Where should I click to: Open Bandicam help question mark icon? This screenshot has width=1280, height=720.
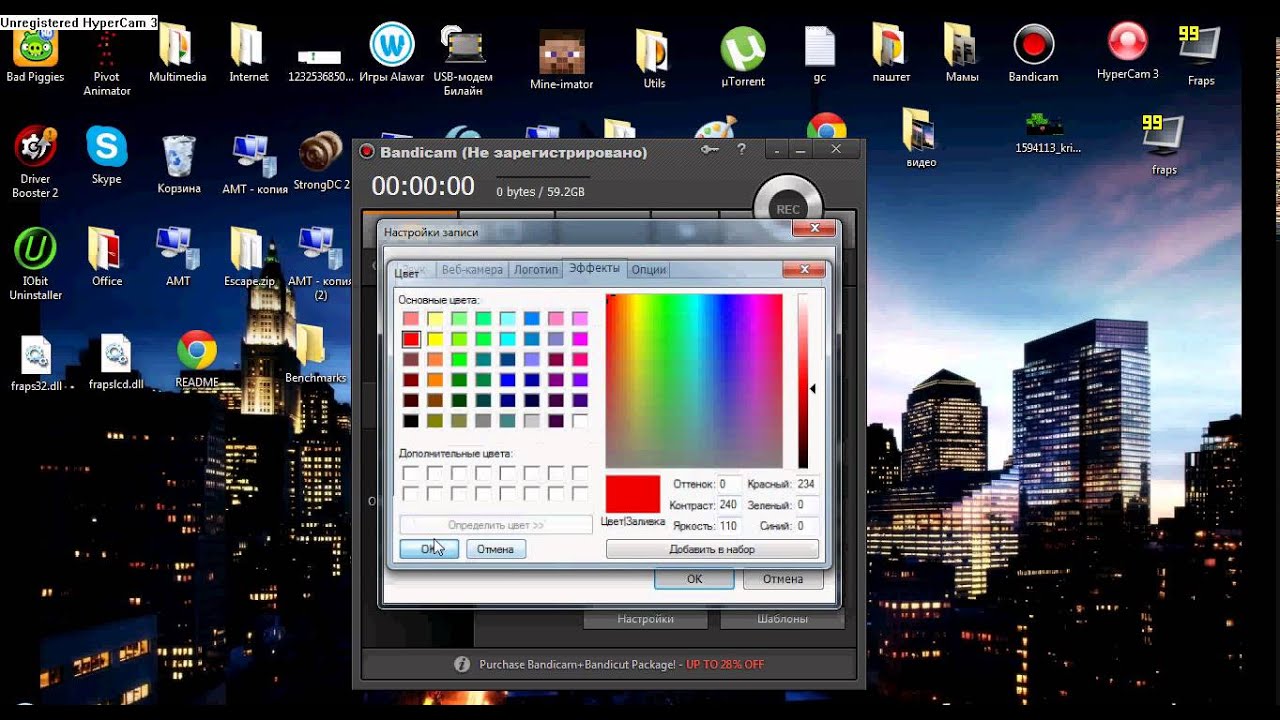click(741, 149)
